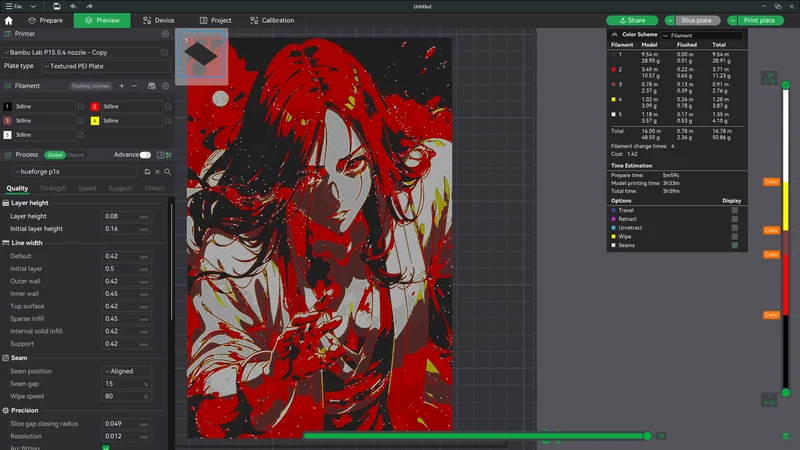The image size is (800, 450).
Task: Switch to Calibration tab
Action: (272, 20)
